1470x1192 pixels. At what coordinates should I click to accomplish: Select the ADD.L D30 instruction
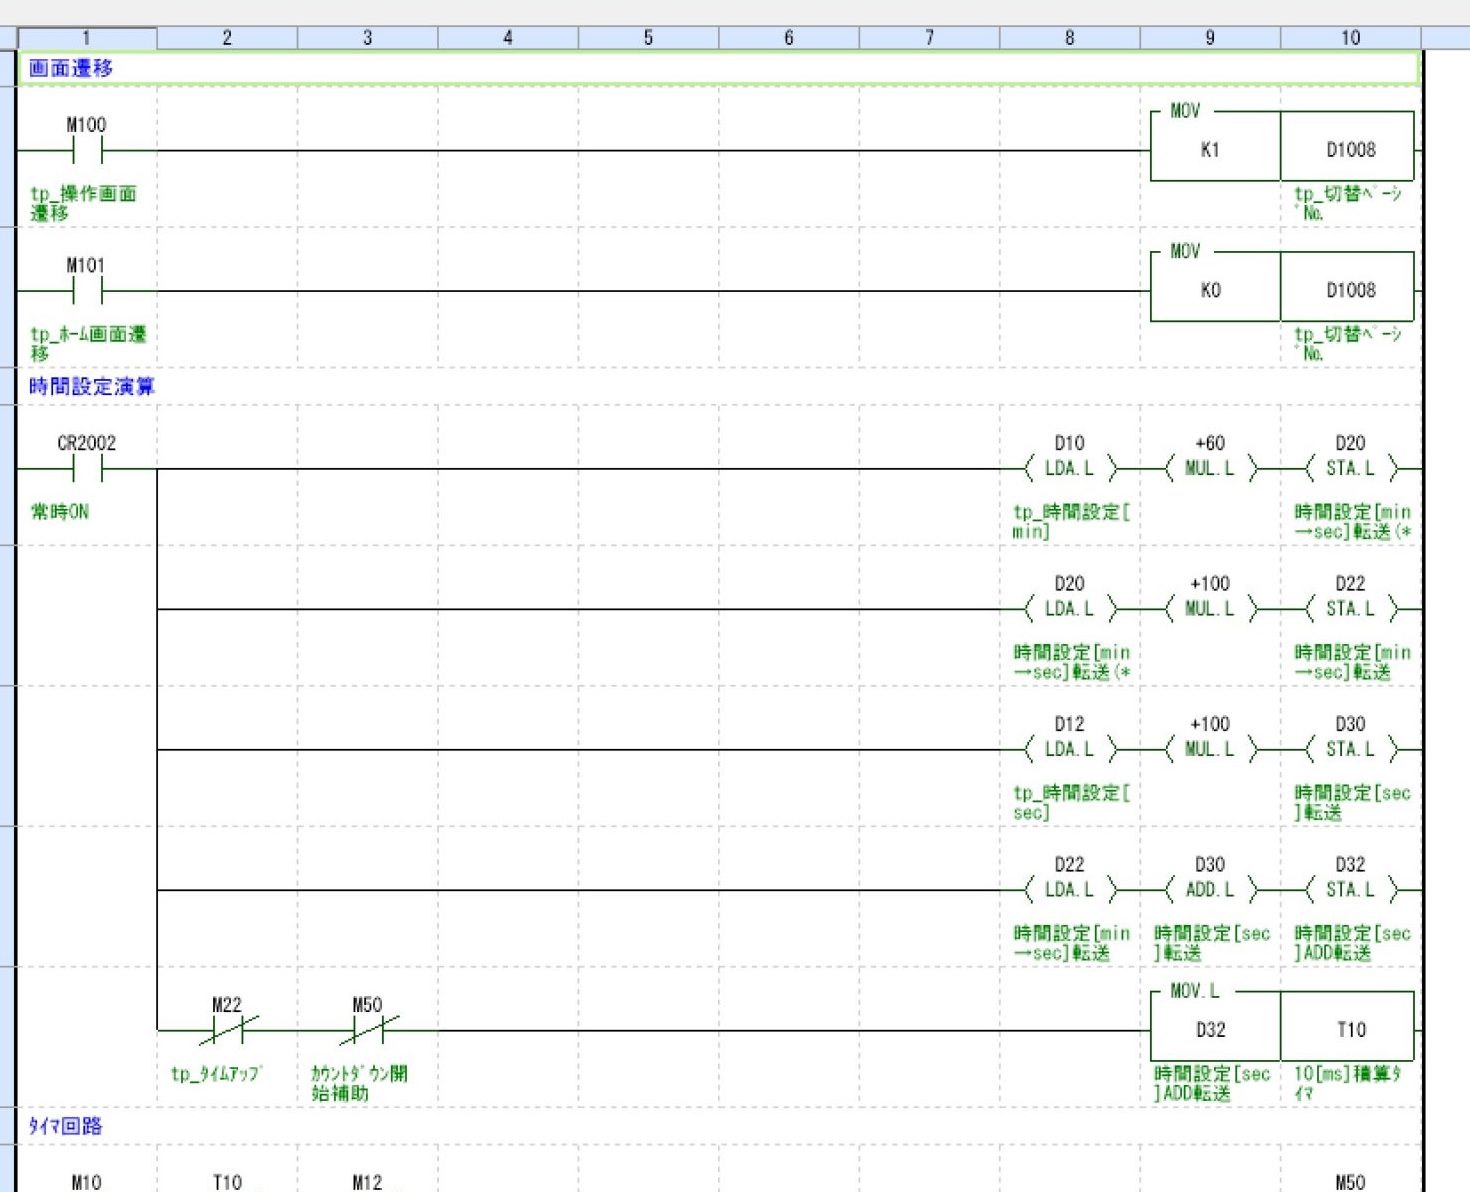pyautogui.click(x=1209, y=889)
